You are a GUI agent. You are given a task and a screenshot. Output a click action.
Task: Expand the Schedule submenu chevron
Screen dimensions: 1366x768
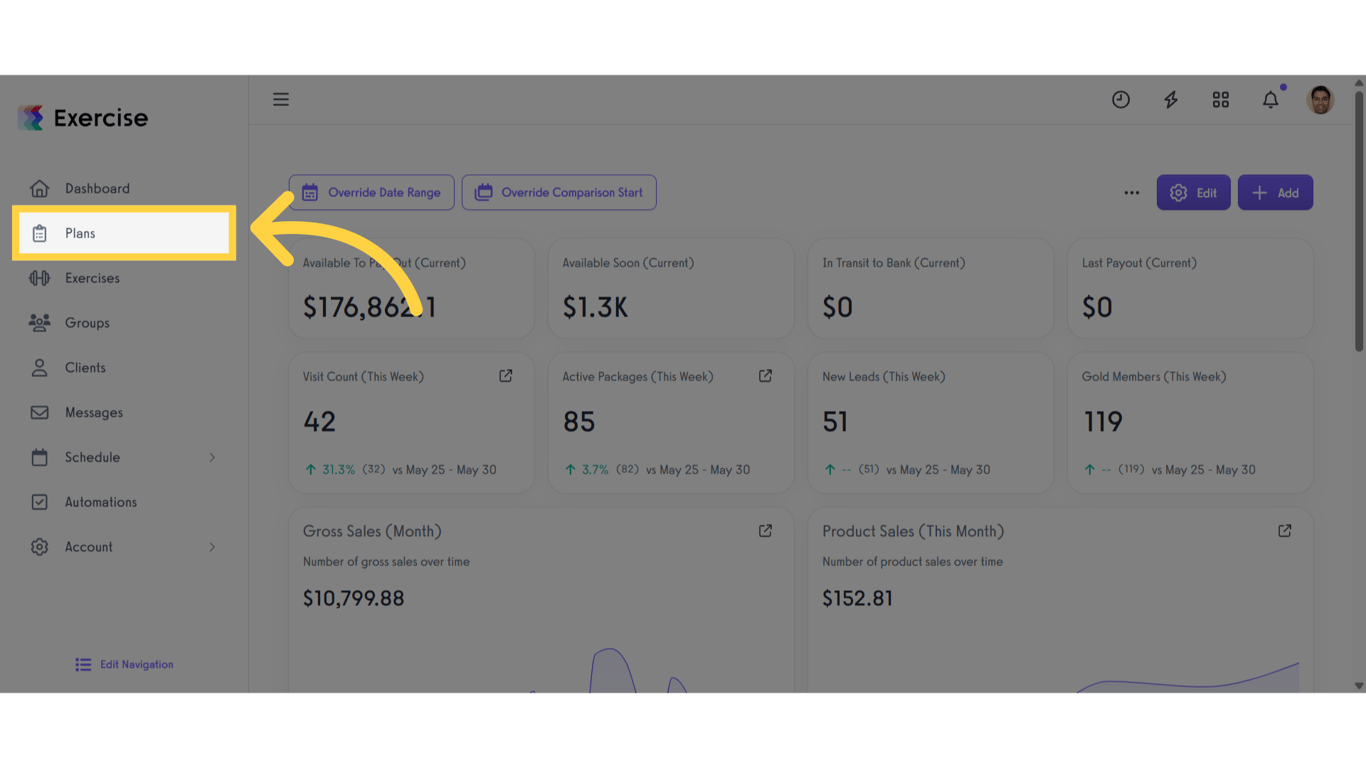pyautogui.click(x=212, y=457)
